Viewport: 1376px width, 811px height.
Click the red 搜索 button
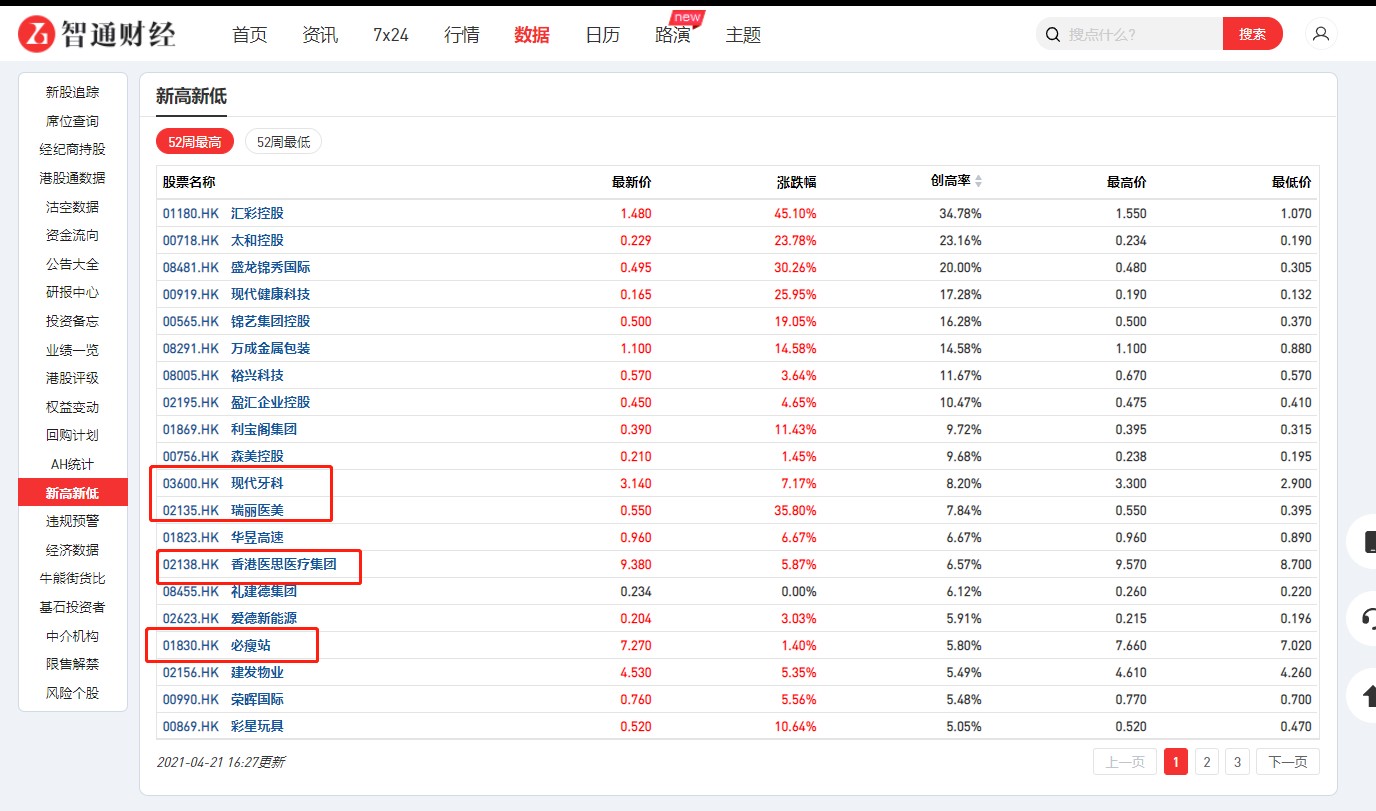tap(1252, 34)
